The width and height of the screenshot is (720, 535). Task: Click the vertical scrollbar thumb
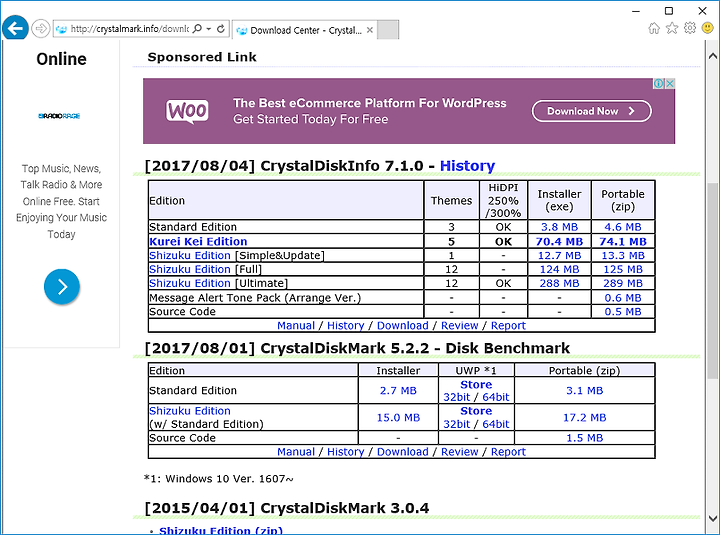click(x=713, y=280)
